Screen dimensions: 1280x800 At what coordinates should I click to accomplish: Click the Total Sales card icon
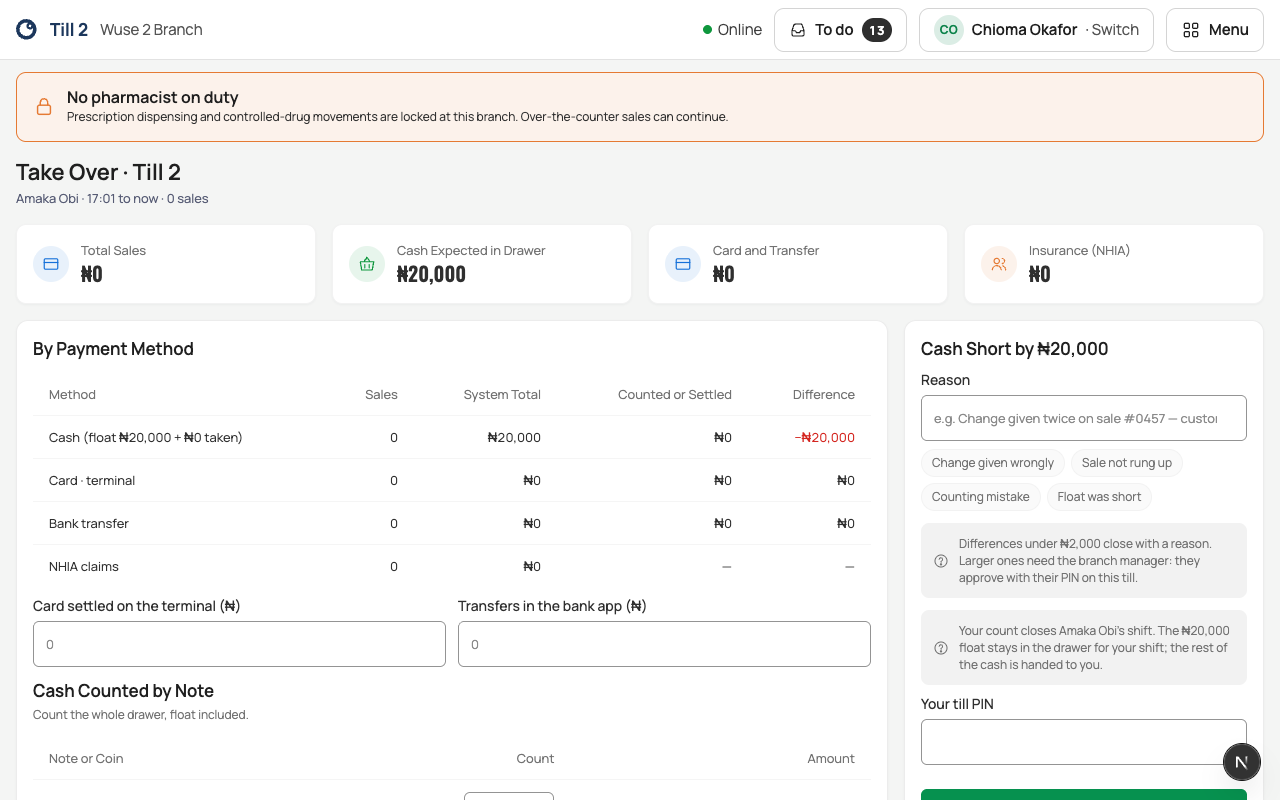pos(51,264)
